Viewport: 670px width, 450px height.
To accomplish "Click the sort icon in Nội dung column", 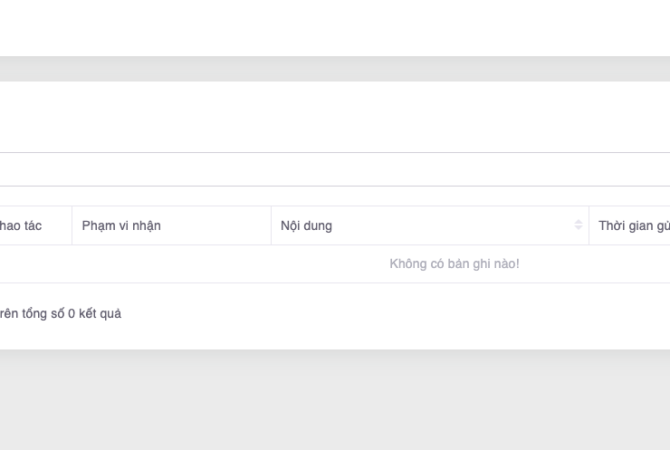I will [x=578, y=225].
